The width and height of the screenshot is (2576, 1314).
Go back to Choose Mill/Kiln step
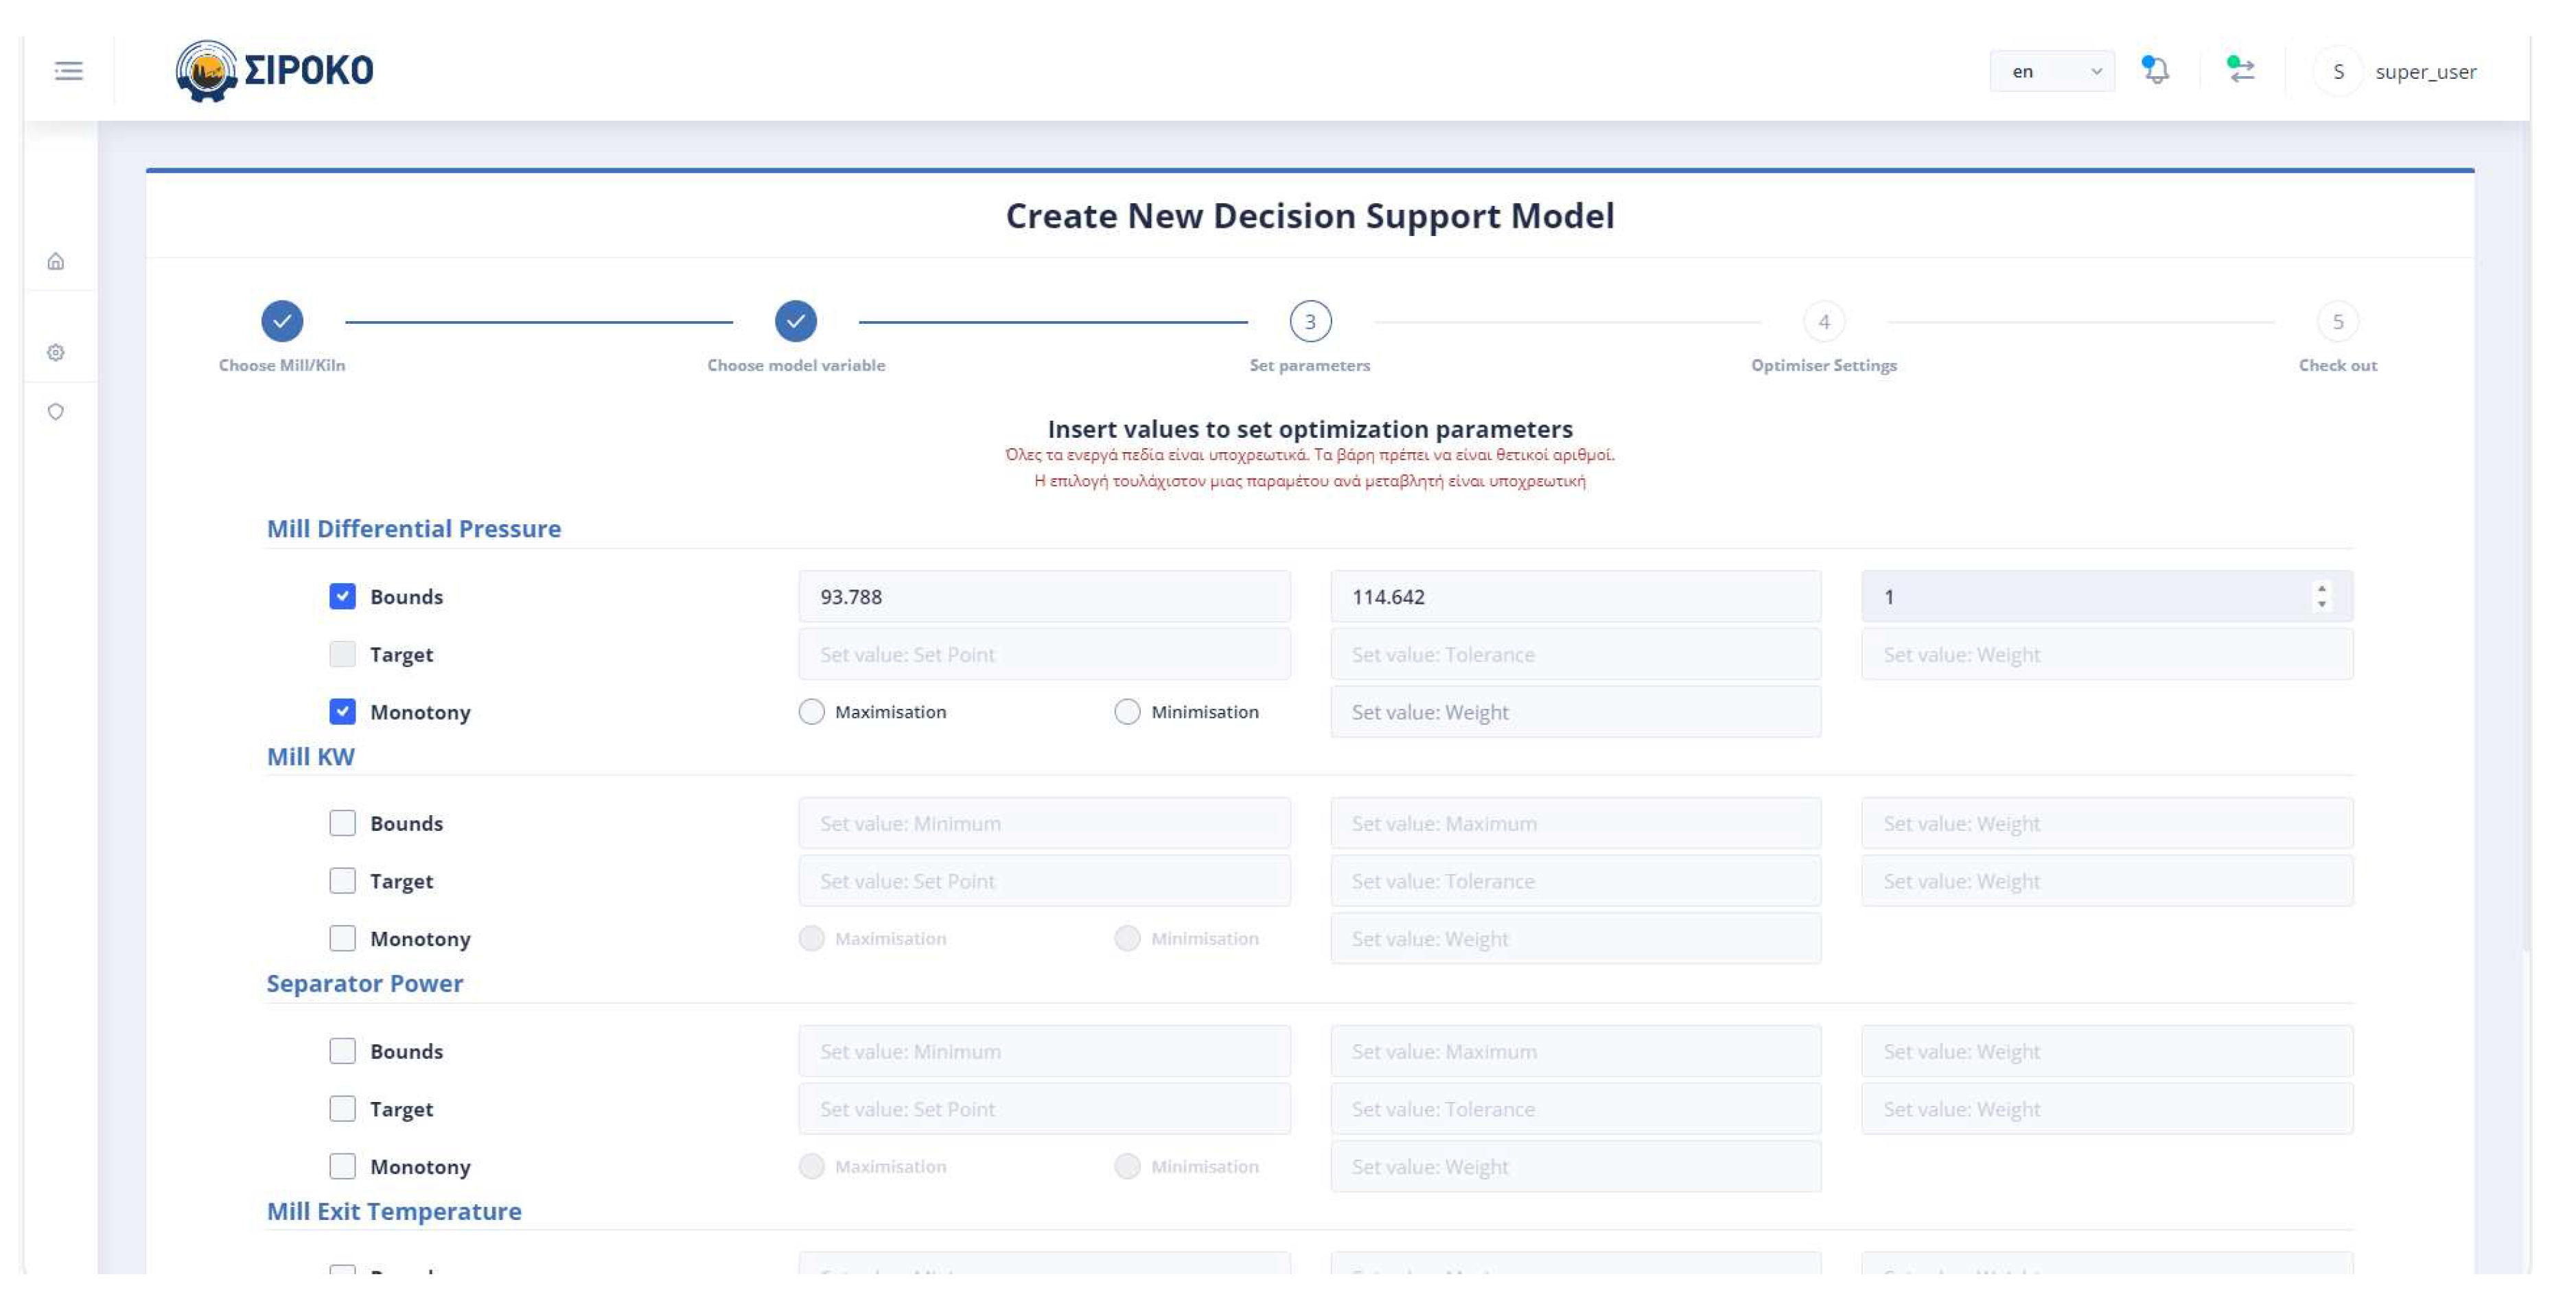pos(282,322)
